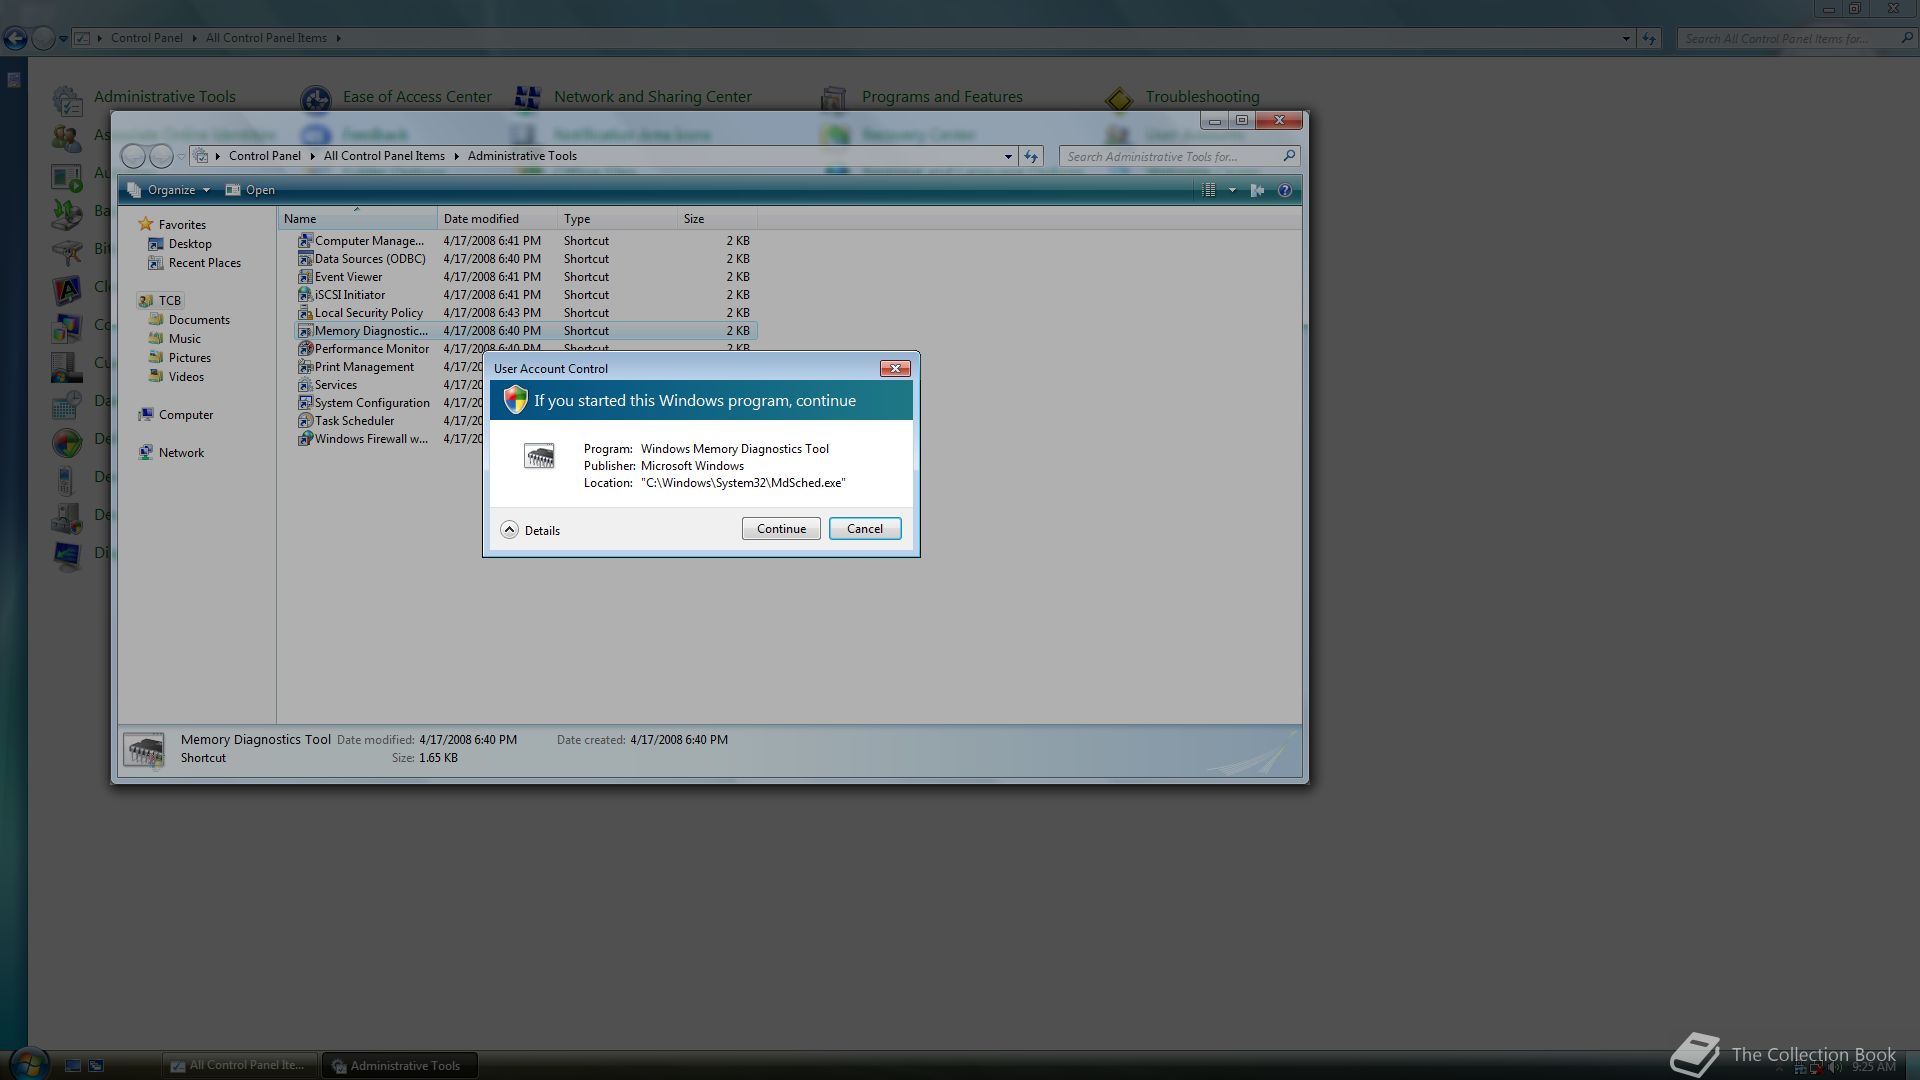1920x1080 pixels.
Task: Open Network in navigation pane
Action: tap(171, 453)
